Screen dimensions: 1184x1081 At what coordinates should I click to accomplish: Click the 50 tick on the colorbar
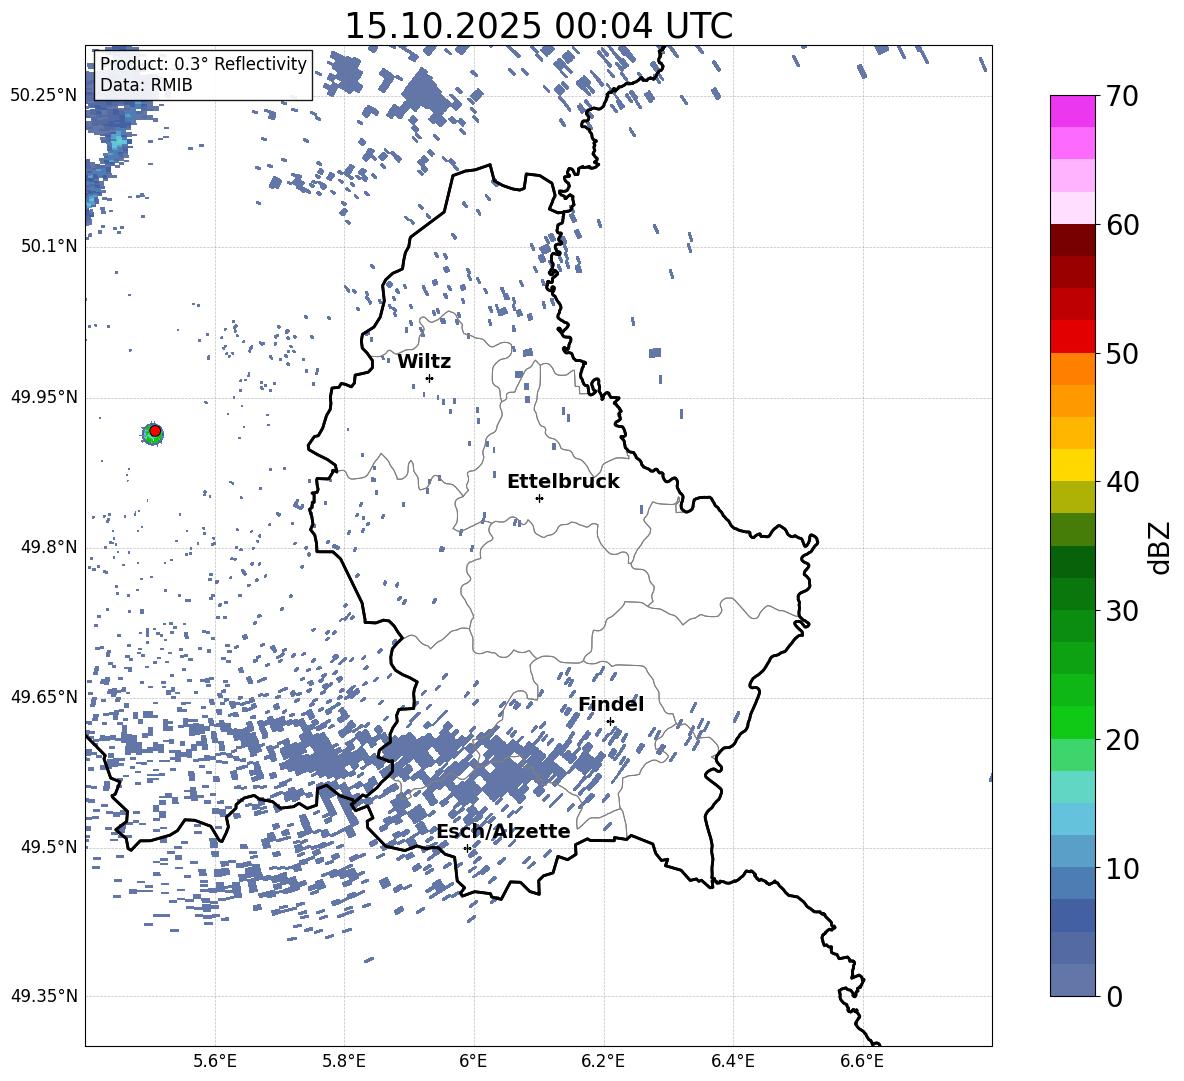point(1122,354)
